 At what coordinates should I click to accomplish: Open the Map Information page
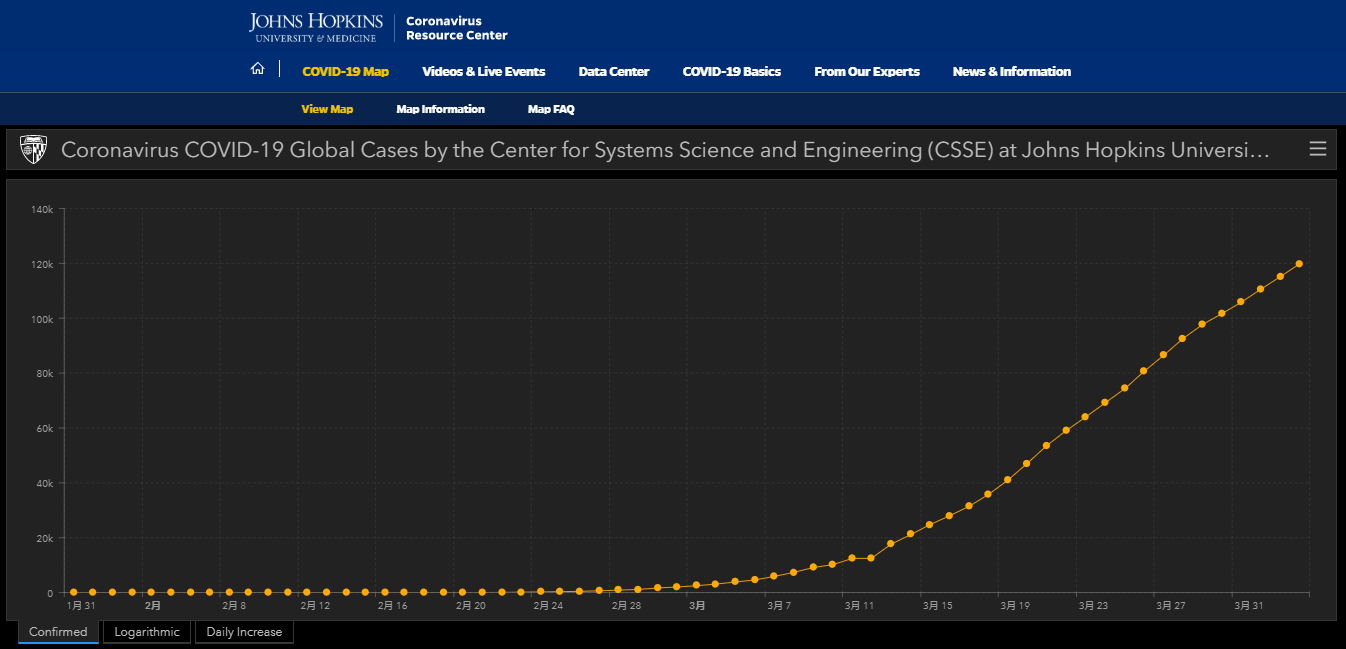[440, 109]
